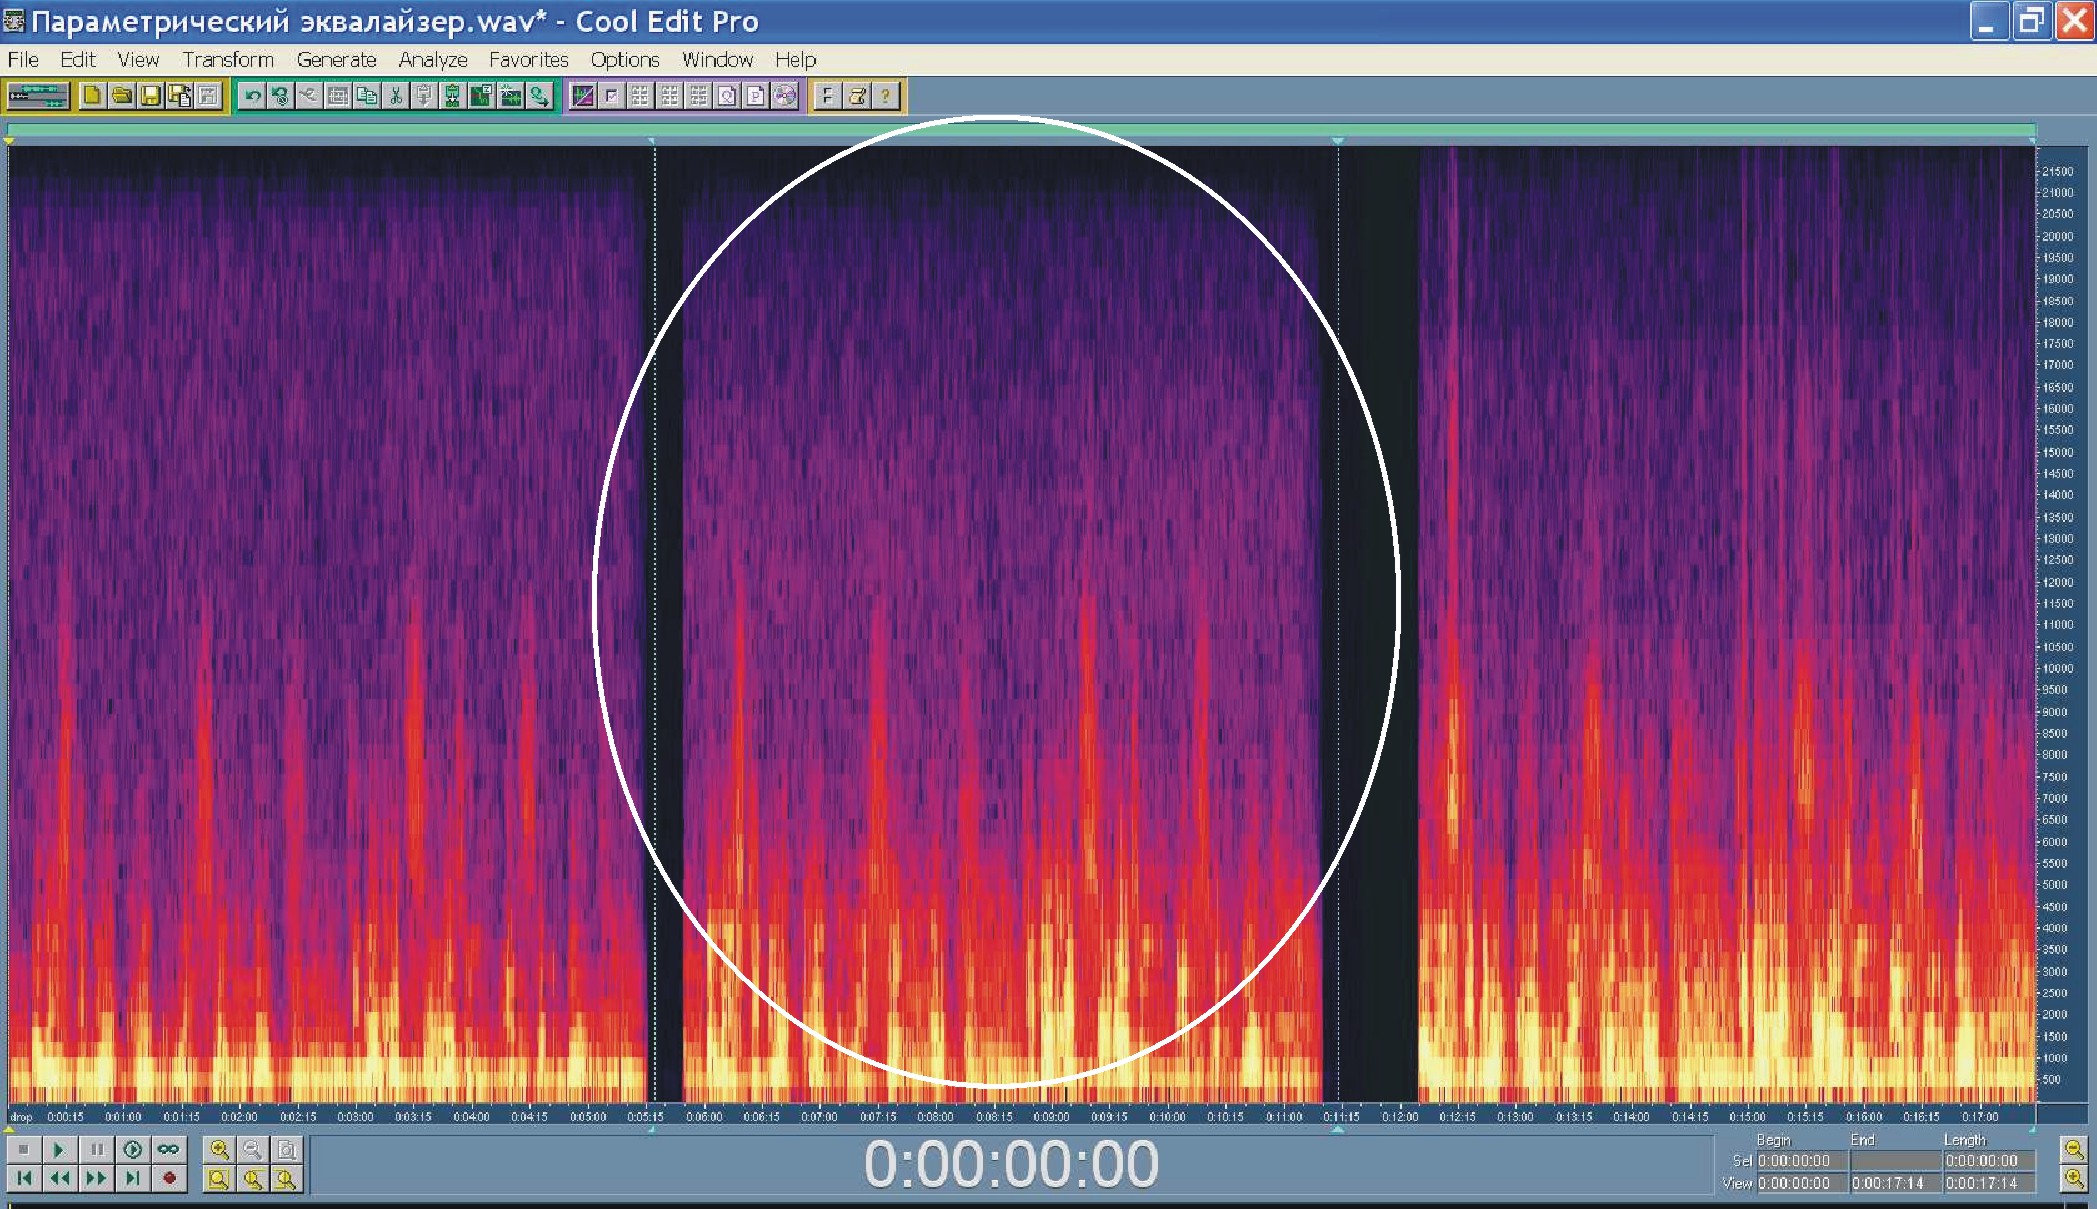The image size is (2097, 1209).
Task: Open the Favorites menu
Action: [529, 60]
